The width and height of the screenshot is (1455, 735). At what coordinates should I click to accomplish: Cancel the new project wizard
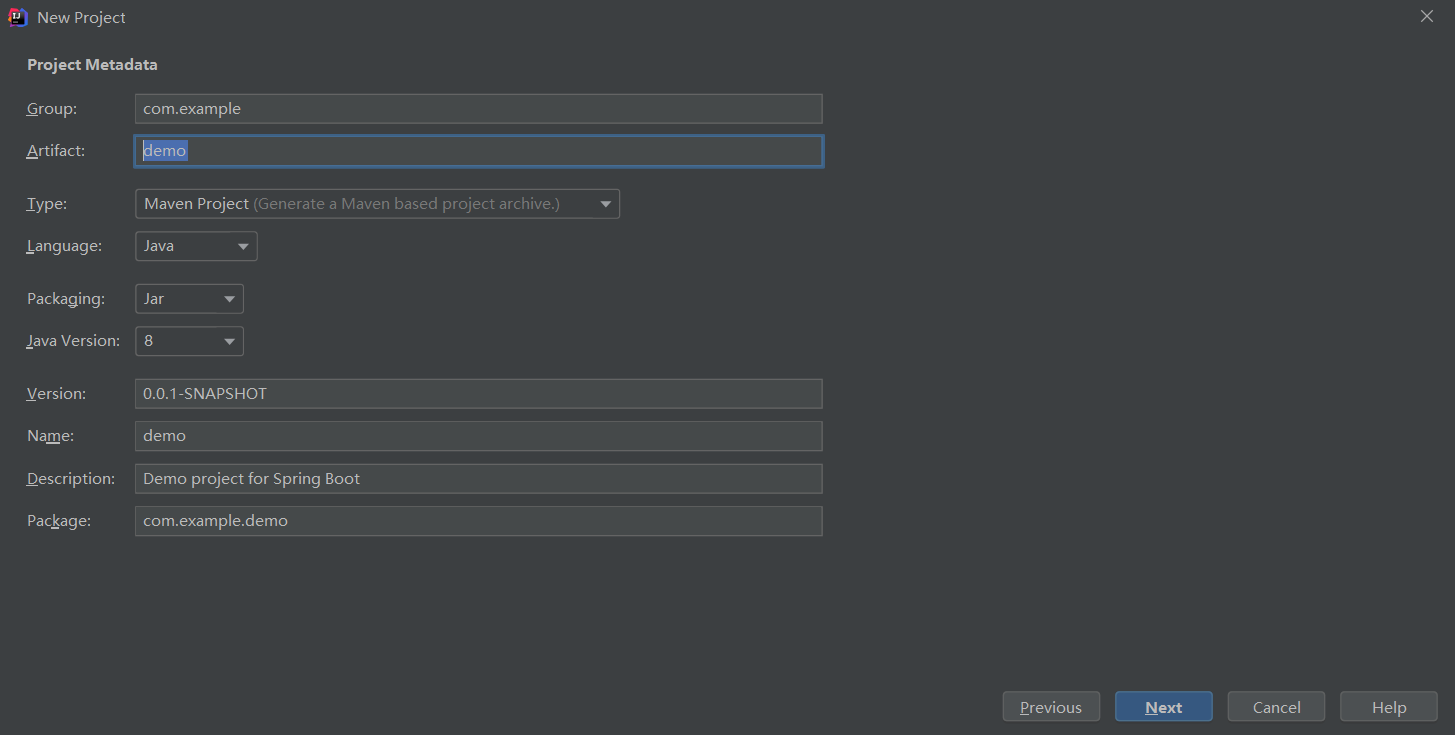1277,707
